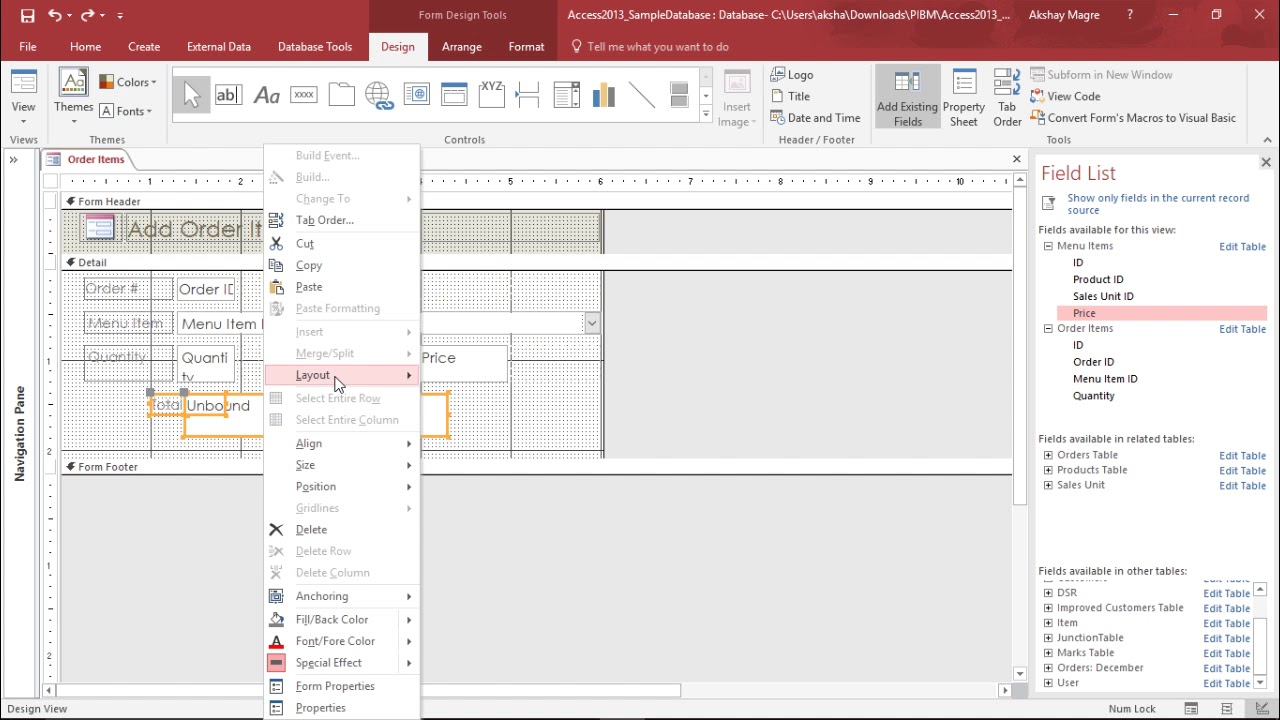1280x720 pixels.
Task: Collapse the Menu Items table fields
Action: pos(1048,246)
